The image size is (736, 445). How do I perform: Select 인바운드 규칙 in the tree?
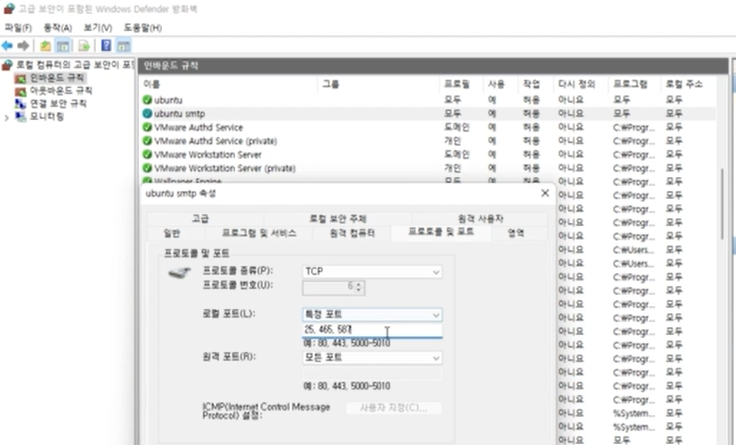tap(57, 77)
